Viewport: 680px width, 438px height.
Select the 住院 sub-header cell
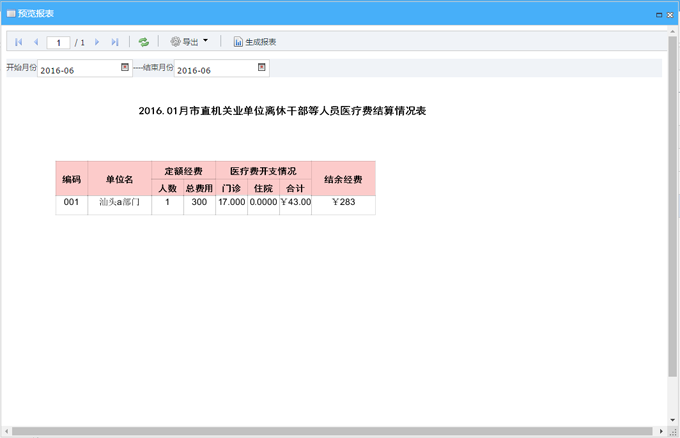pos(263,188)
